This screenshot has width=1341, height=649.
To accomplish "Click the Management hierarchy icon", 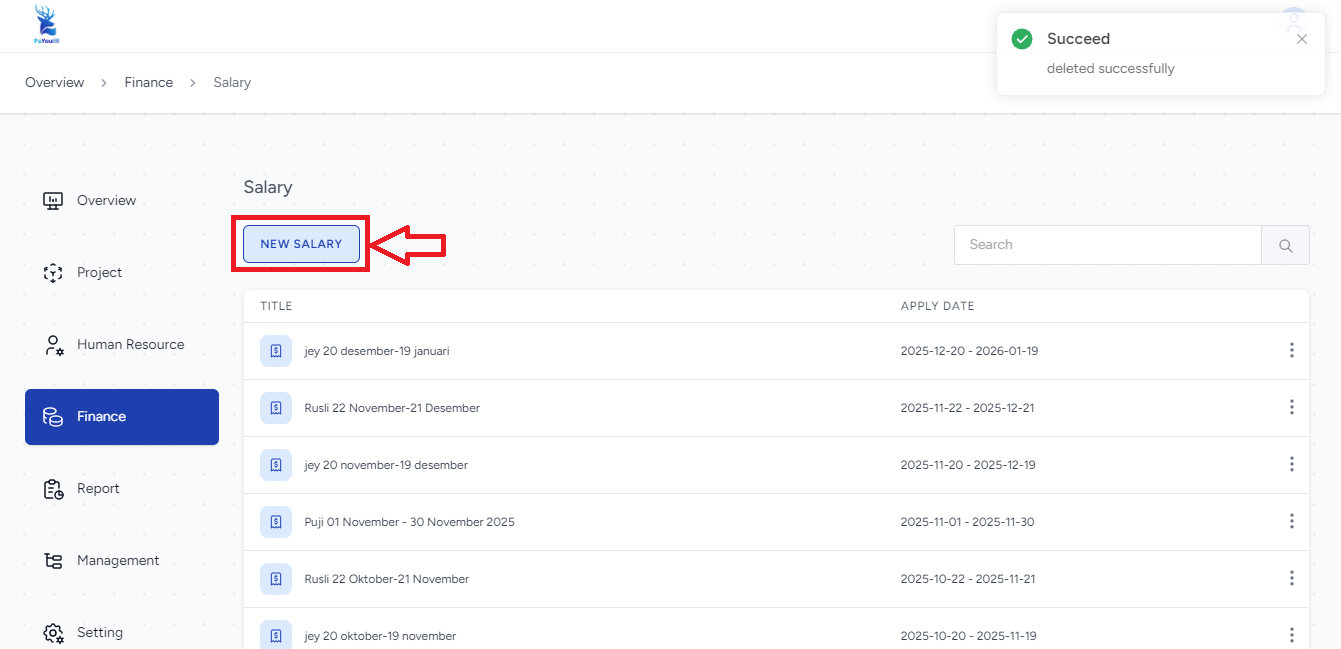I will pyautogui.click(x=54, y=561).
